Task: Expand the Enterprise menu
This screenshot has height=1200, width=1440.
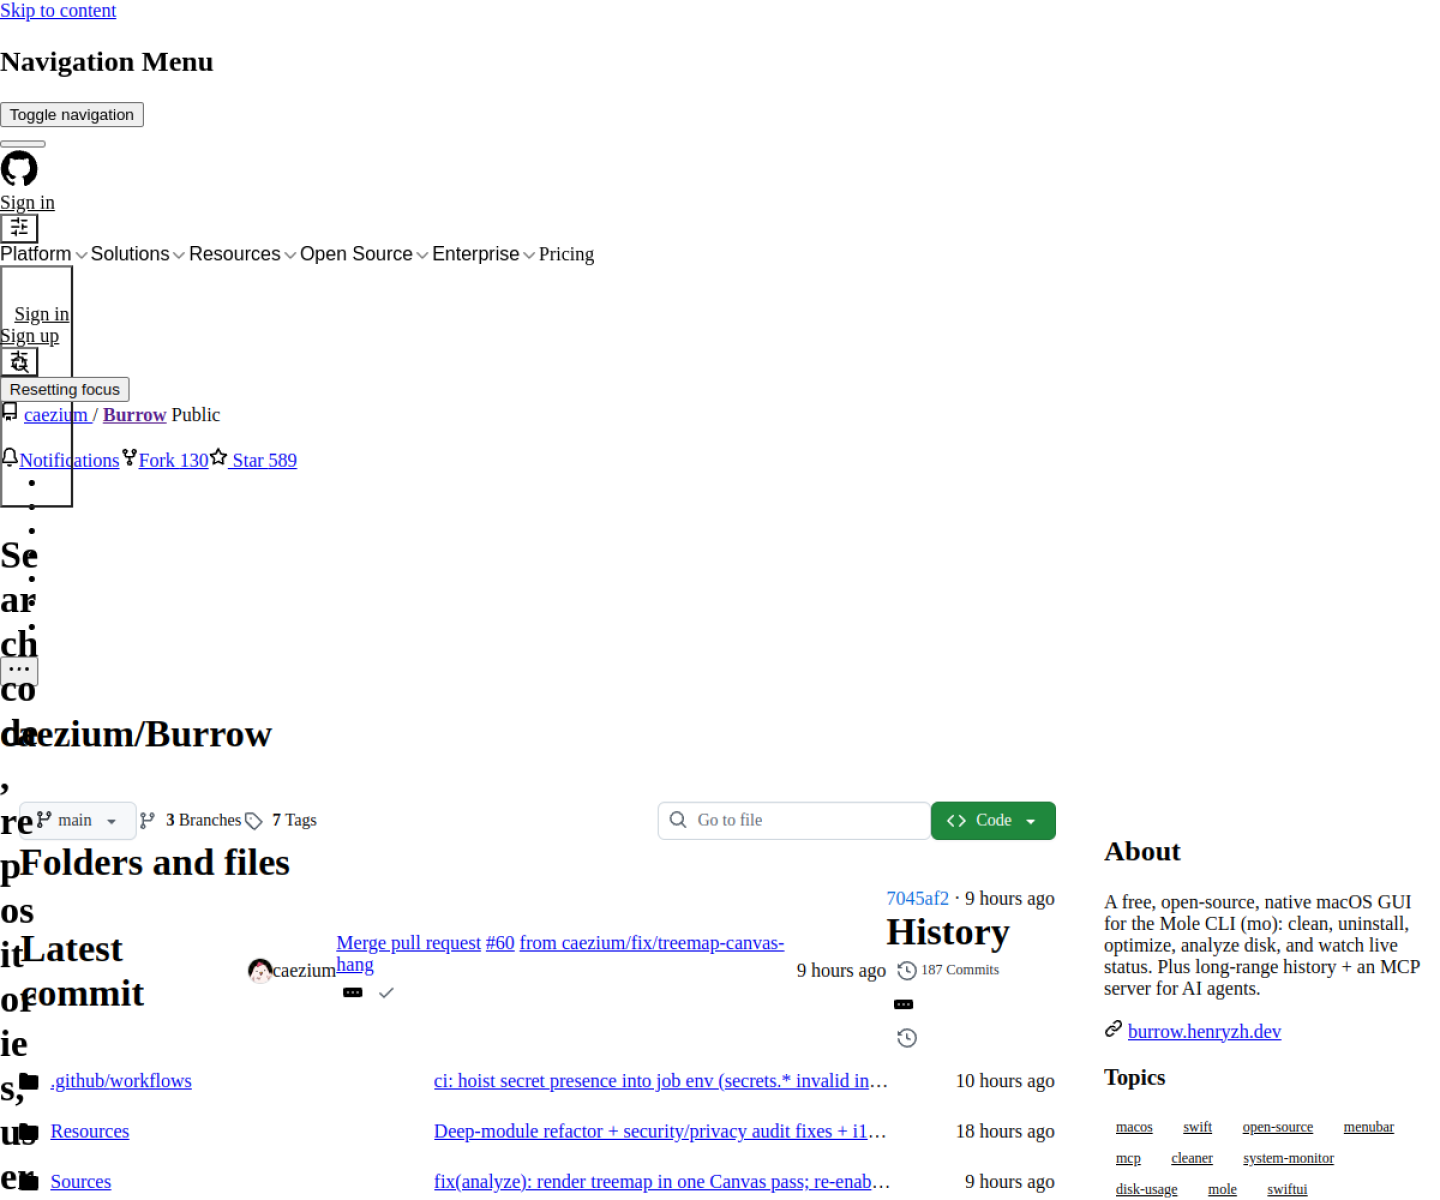Action: pyautogui.click(x=484, y=254)
